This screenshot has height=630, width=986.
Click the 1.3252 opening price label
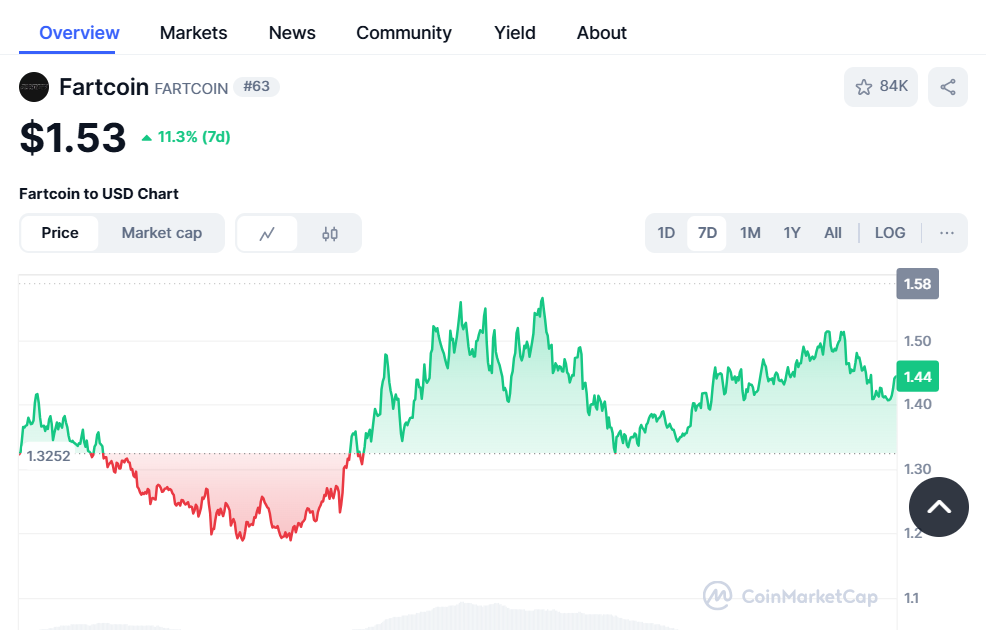(48, 456)
